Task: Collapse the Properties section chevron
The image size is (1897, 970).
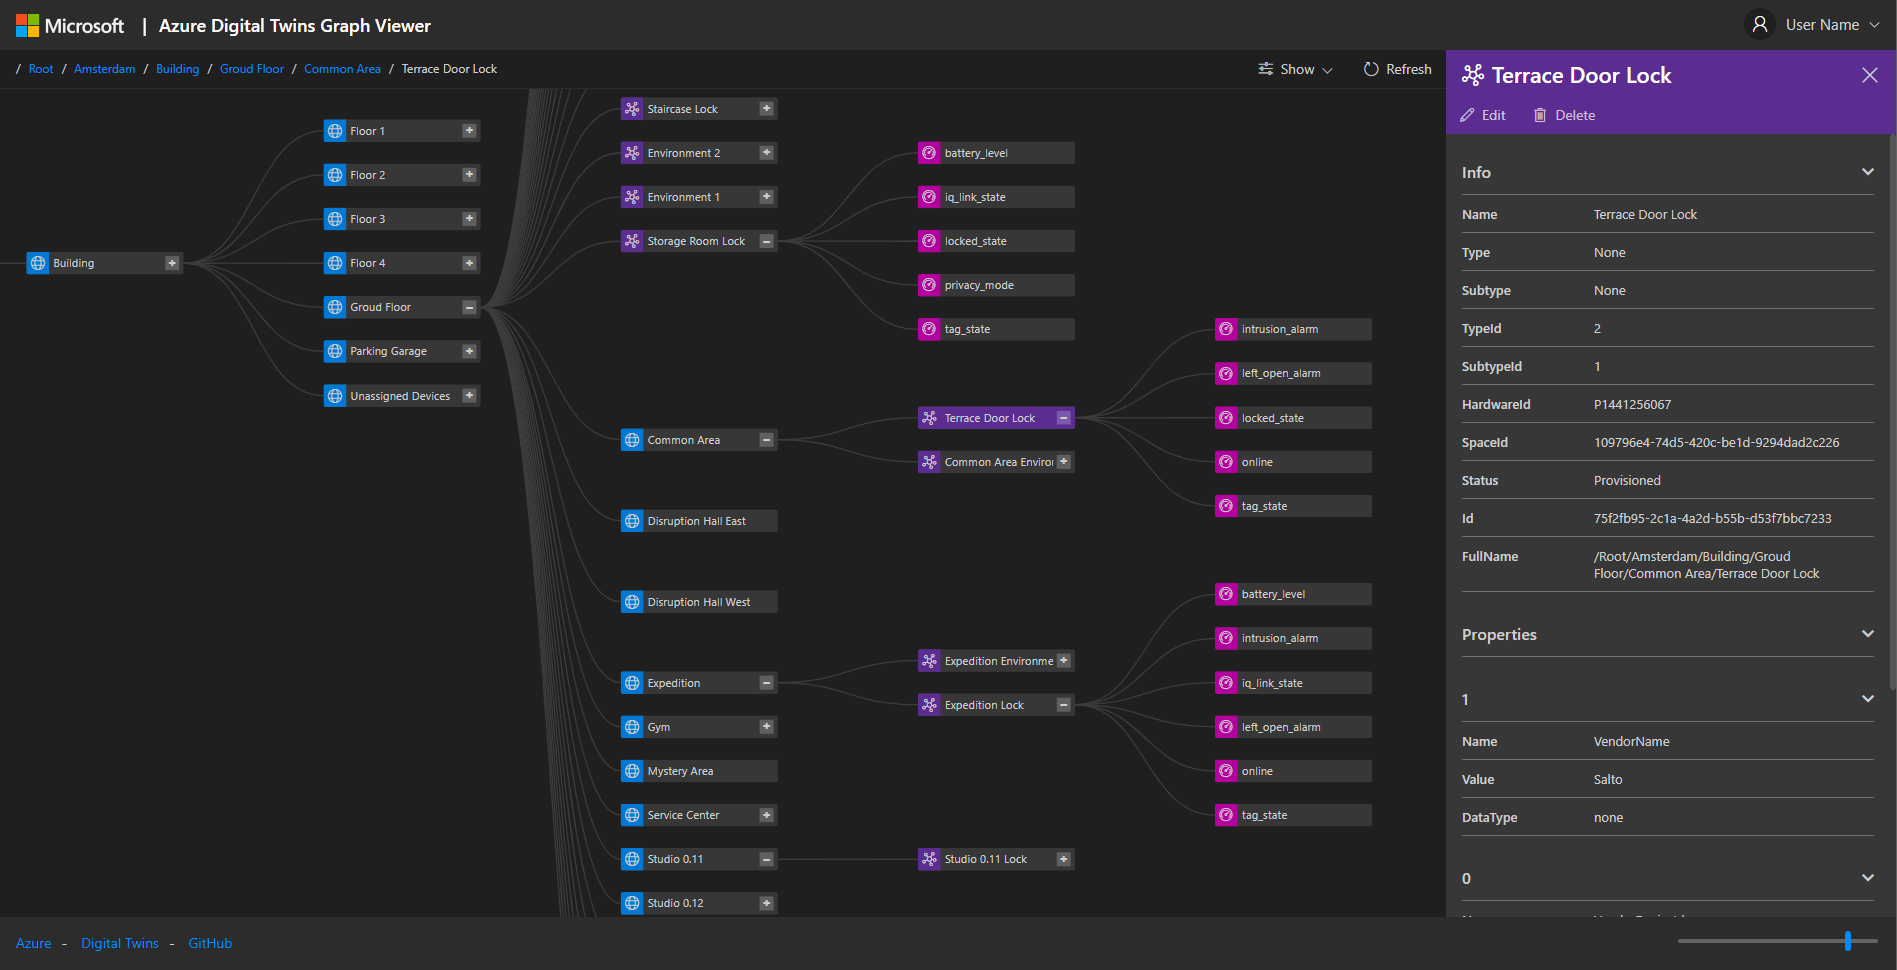Action: click(x=1868, y=633)
